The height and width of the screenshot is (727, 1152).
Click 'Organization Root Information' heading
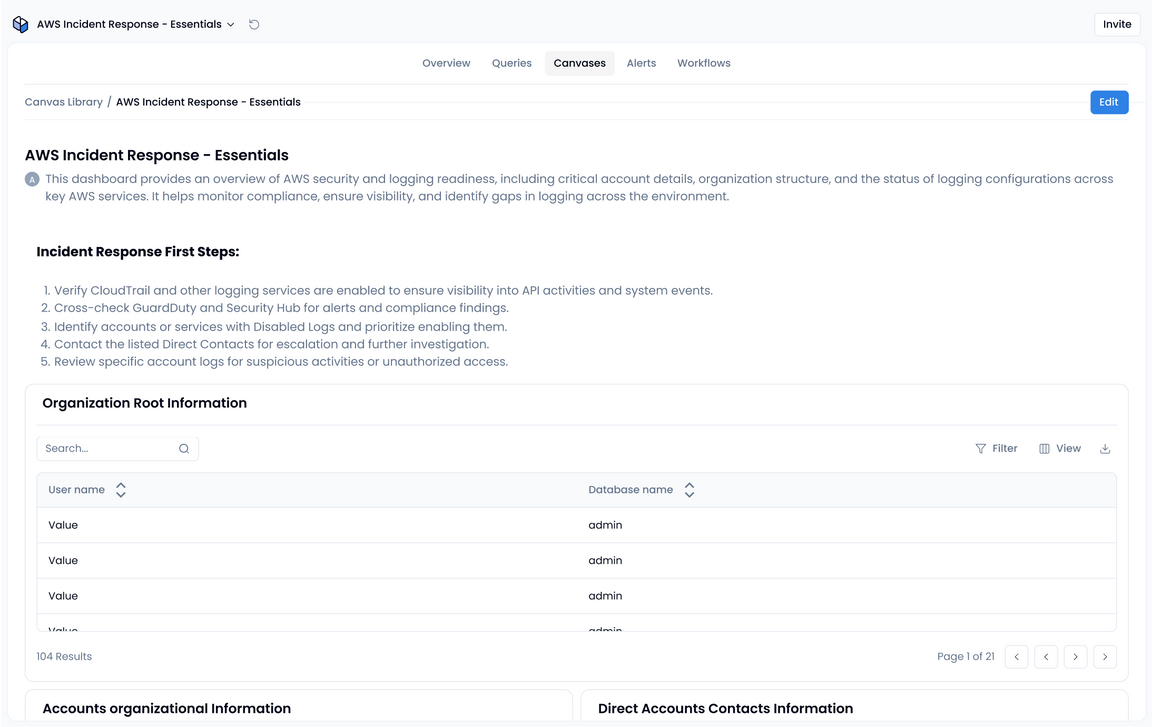click(145, 403)
